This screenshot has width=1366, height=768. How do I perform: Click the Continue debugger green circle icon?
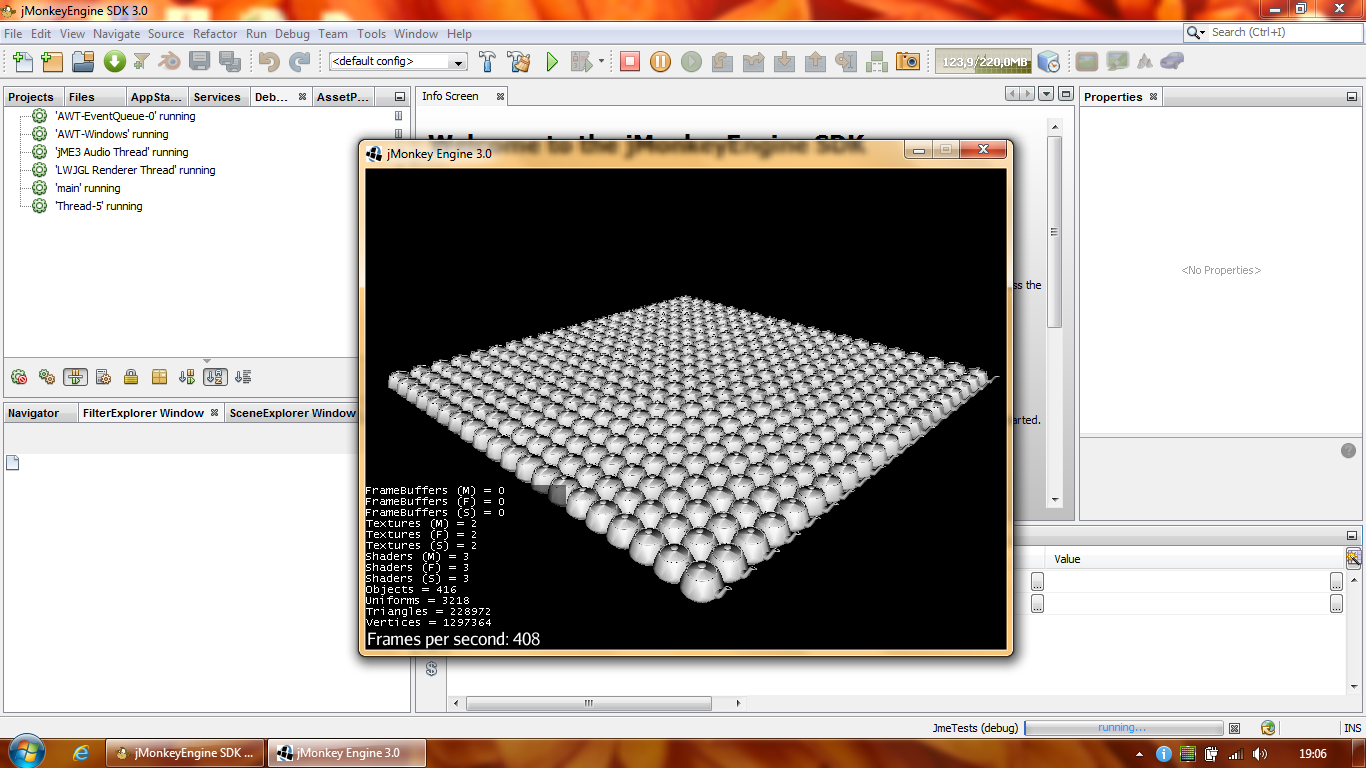coord(691,62)
